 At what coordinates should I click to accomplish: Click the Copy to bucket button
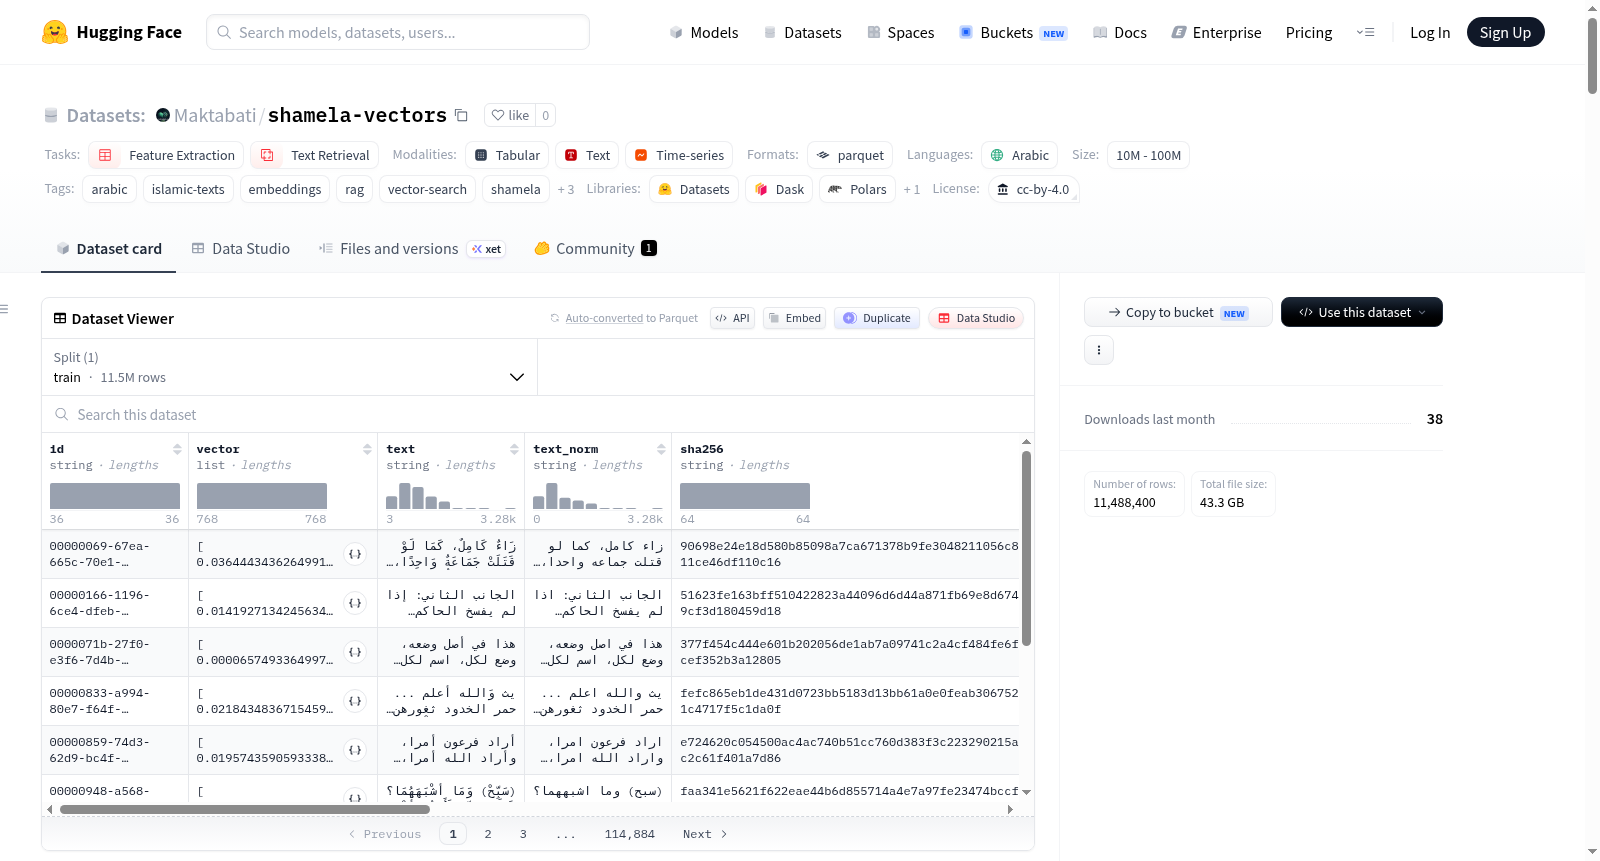1178,312
